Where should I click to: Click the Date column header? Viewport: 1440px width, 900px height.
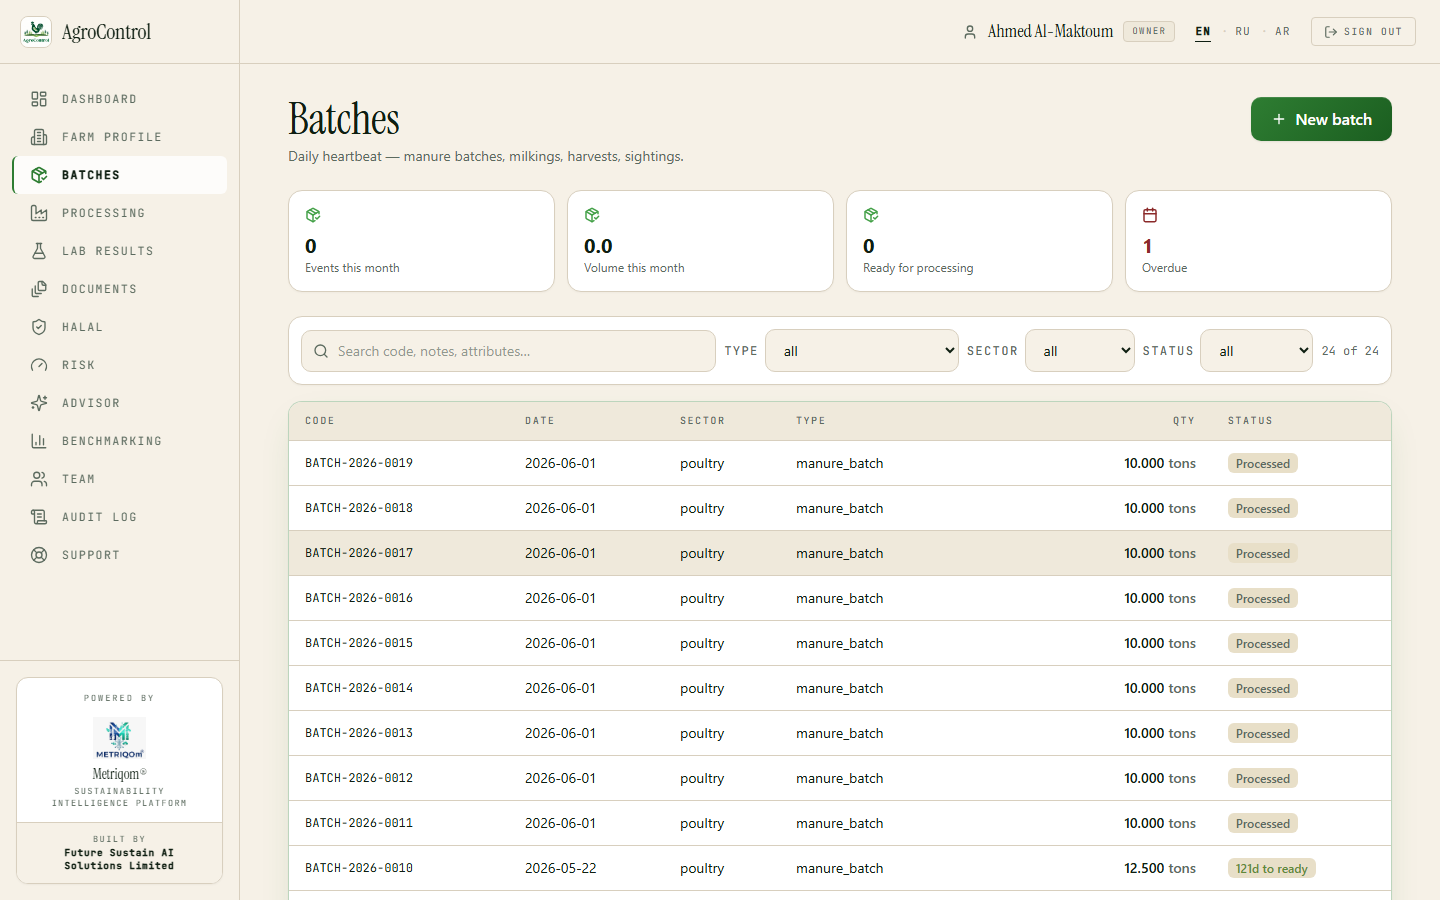pyautogui.click(x=540, y=421)
